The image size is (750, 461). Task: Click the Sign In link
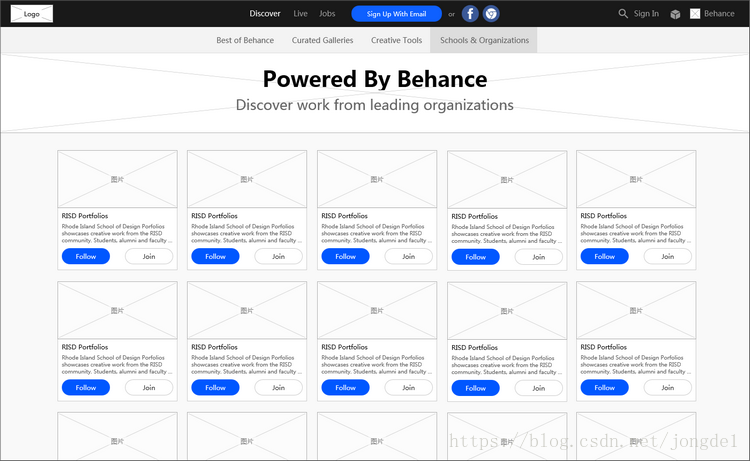click(646, 13)
